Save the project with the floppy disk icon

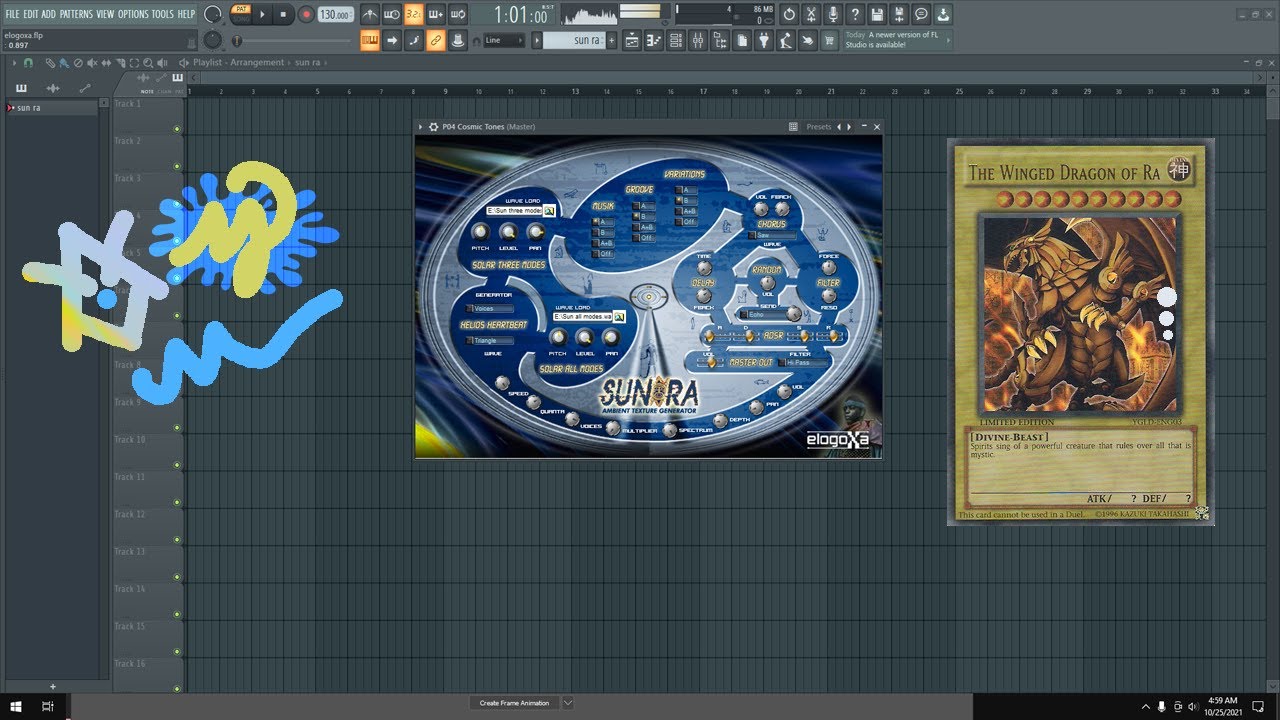coord(877,15)
